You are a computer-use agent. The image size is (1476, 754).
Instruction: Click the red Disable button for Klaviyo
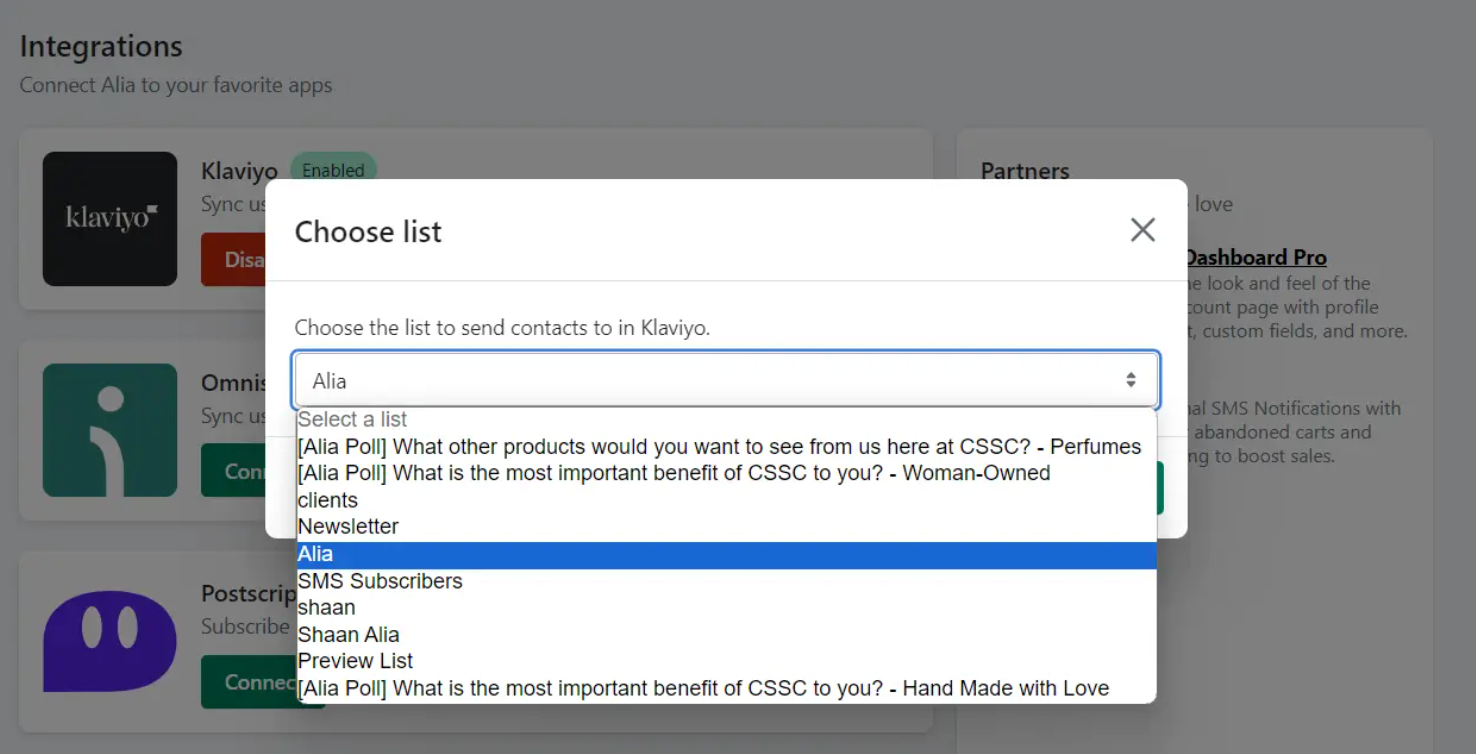(233, 260)
